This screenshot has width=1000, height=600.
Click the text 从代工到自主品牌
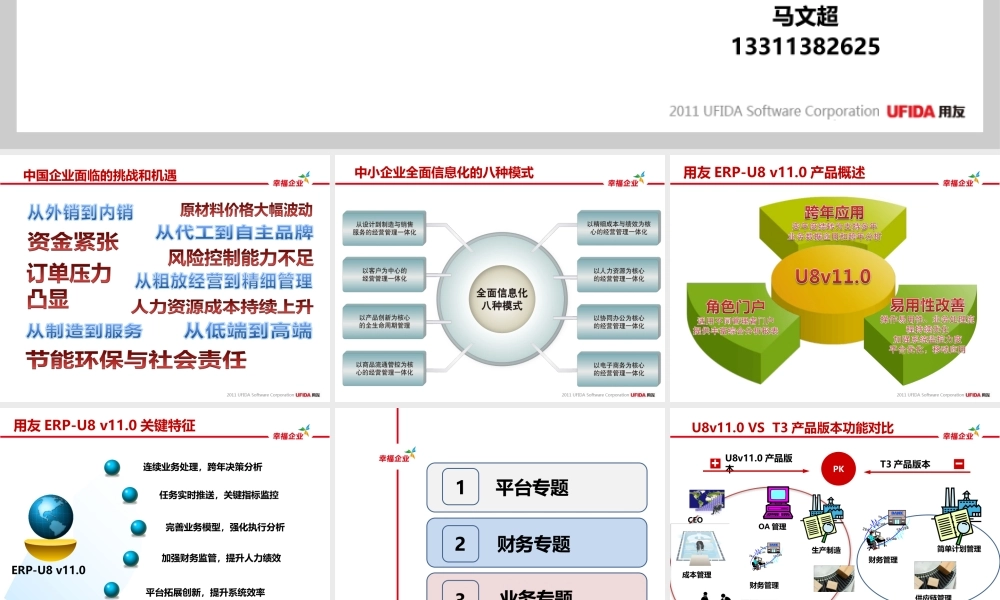[x=235, y=233]
